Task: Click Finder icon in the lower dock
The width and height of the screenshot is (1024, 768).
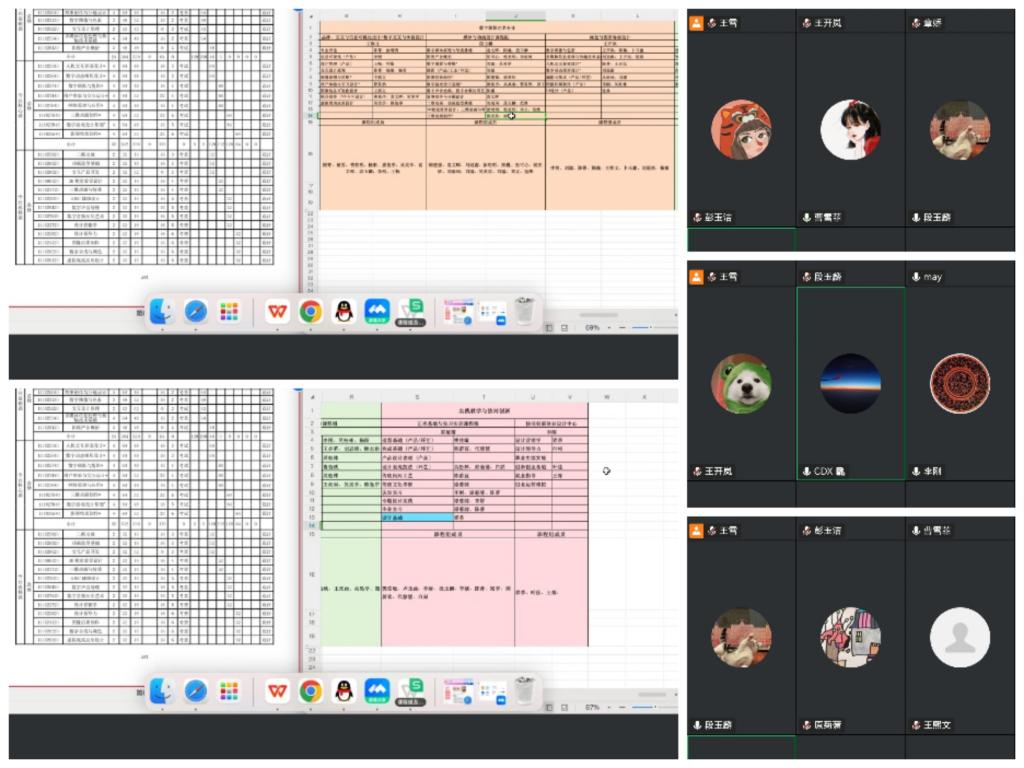Action: 162,690
